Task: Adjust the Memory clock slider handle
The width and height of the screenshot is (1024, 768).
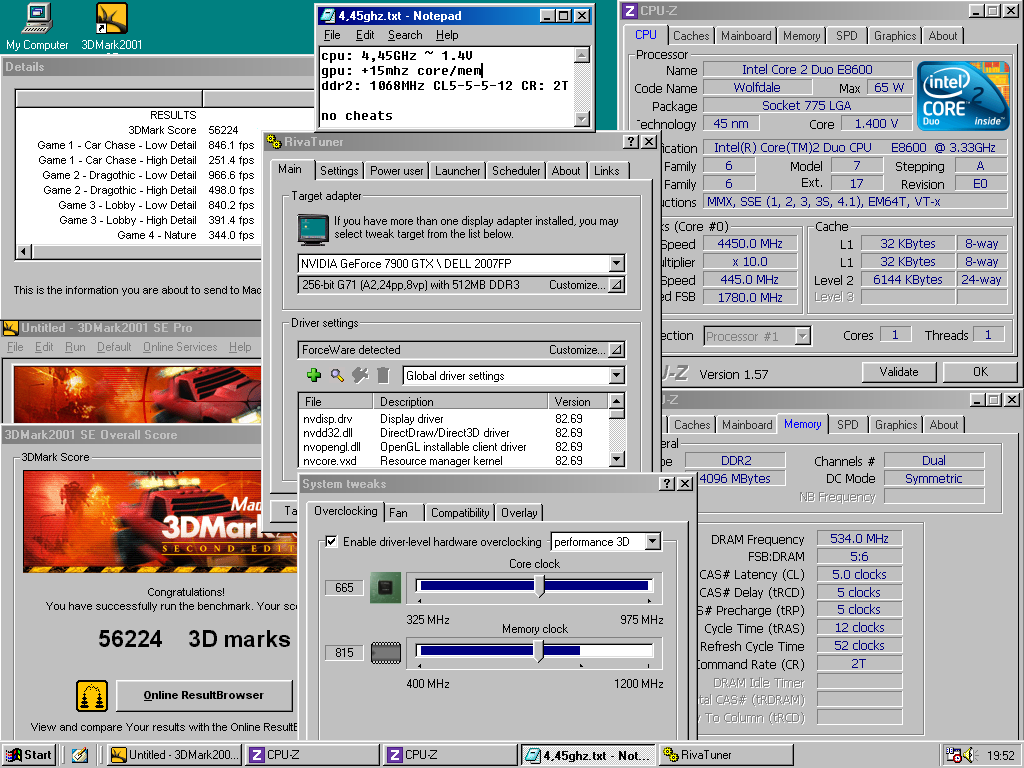Action: 539,650
